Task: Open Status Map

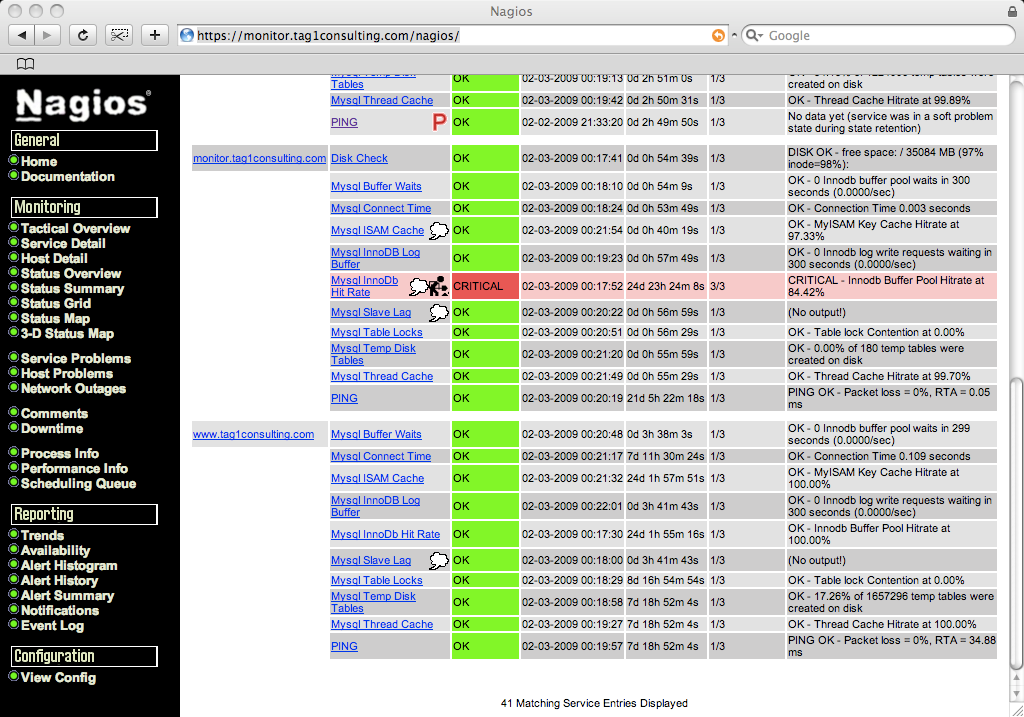Action: (56, 319)
